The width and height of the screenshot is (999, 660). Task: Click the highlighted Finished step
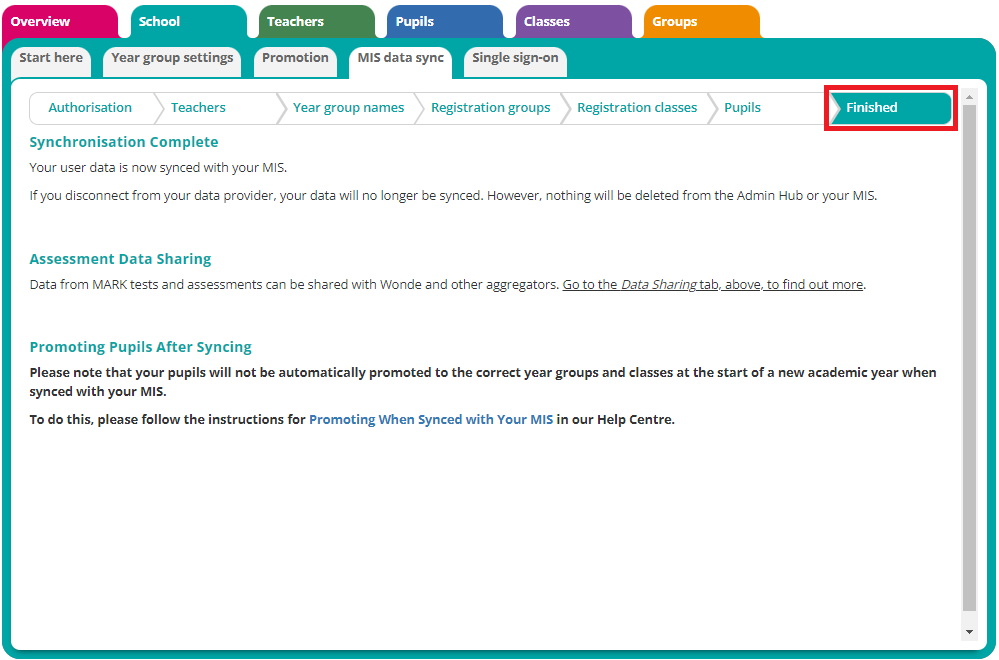pos(890,108)
